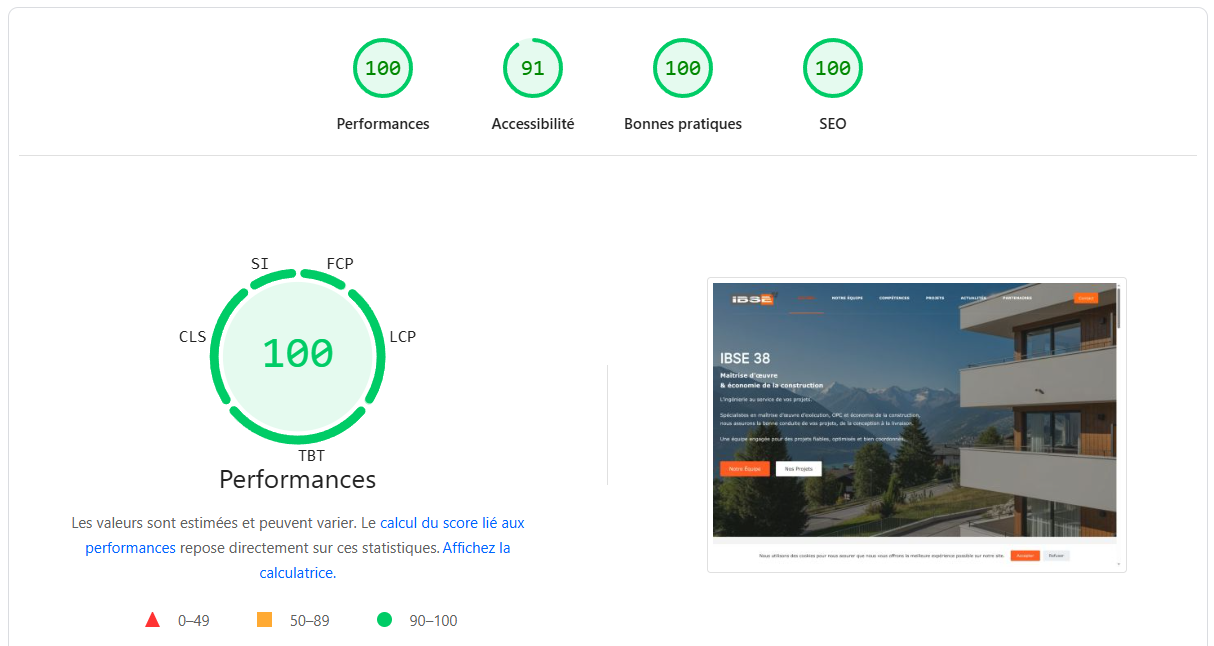This screenshot has width=1214, height=646.
Task: Click the orange square 50–89 legend icon
Action: pos(264,619)
